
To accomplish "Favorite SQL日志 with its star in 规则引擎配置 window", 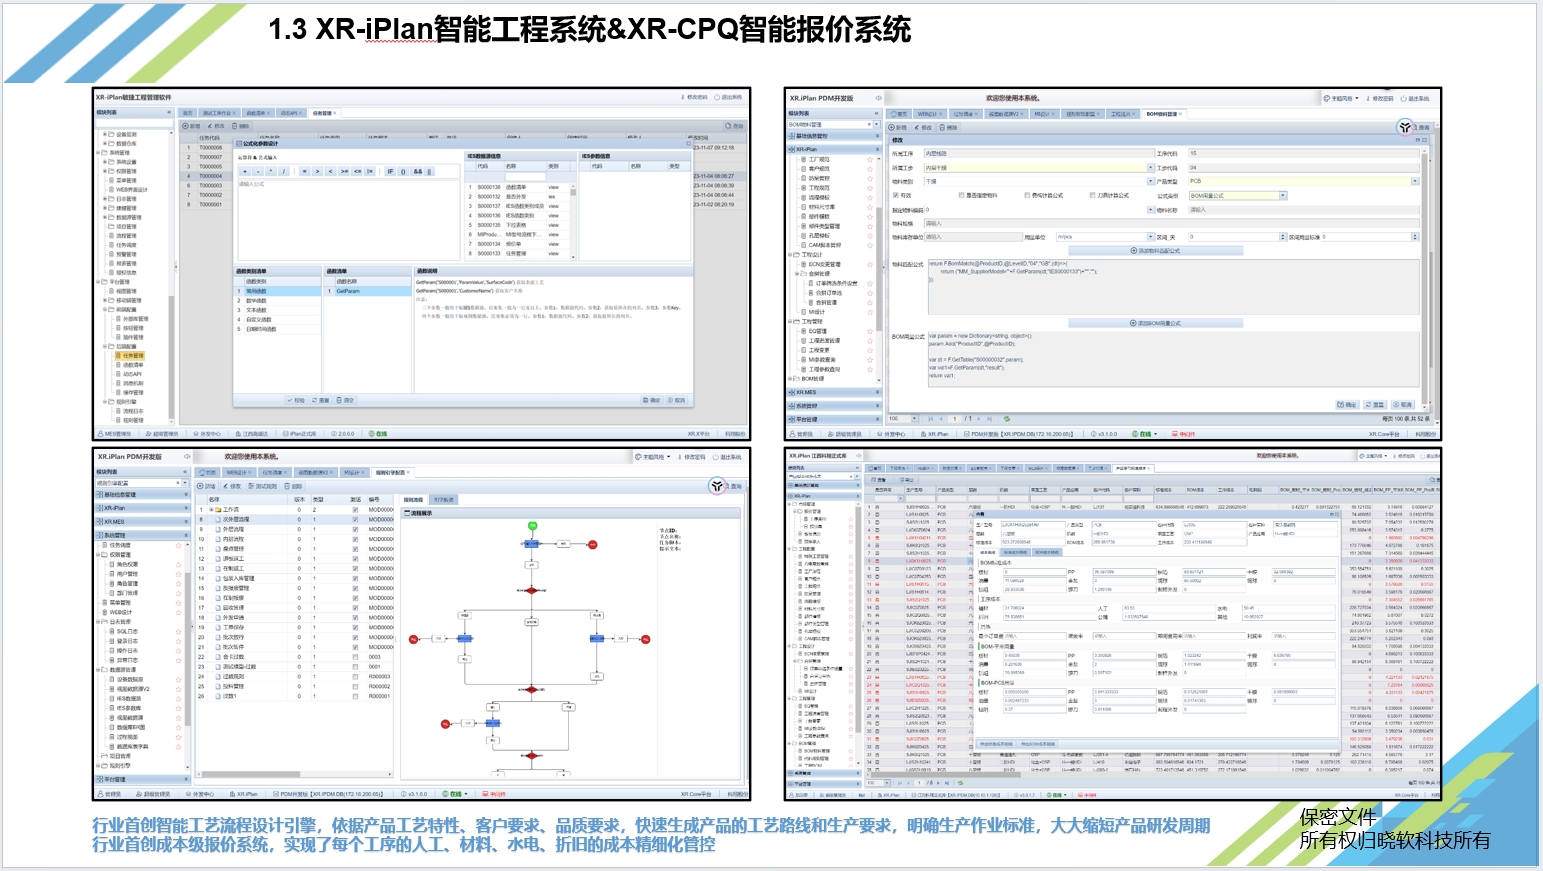I will [178, 631].
